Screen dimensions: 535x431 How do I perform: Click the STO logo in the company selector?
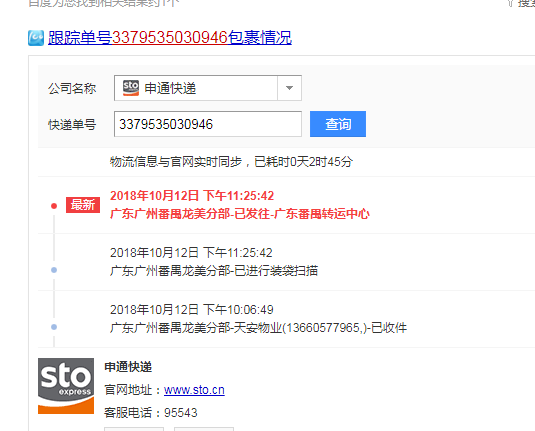click(131, 88)
